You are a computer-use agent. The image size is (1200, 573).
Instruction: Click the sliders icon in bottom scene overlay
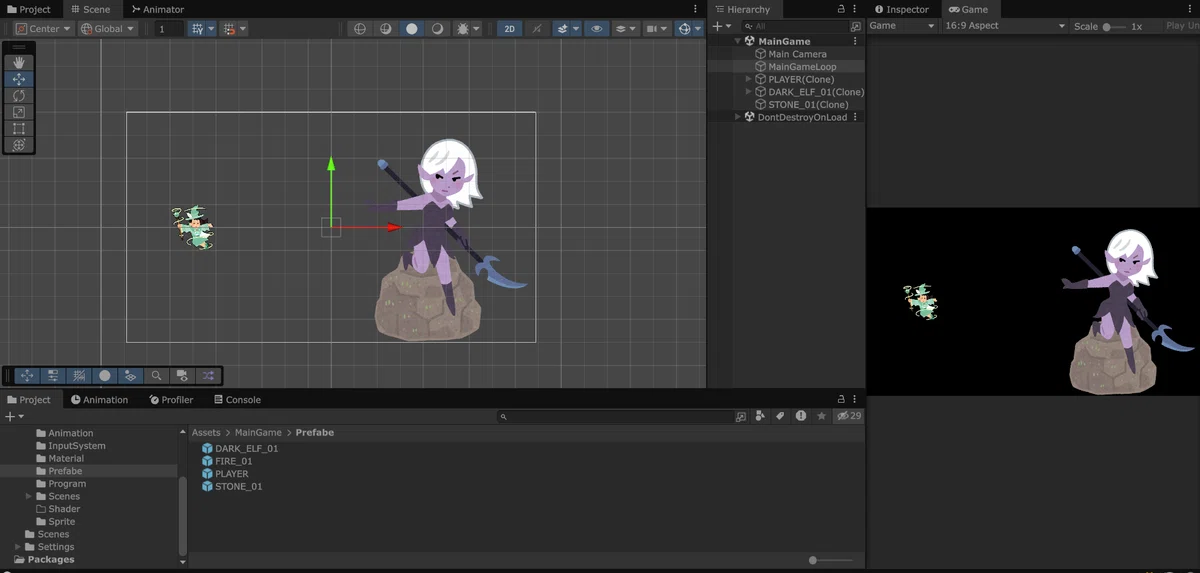[x=53, y=376]
